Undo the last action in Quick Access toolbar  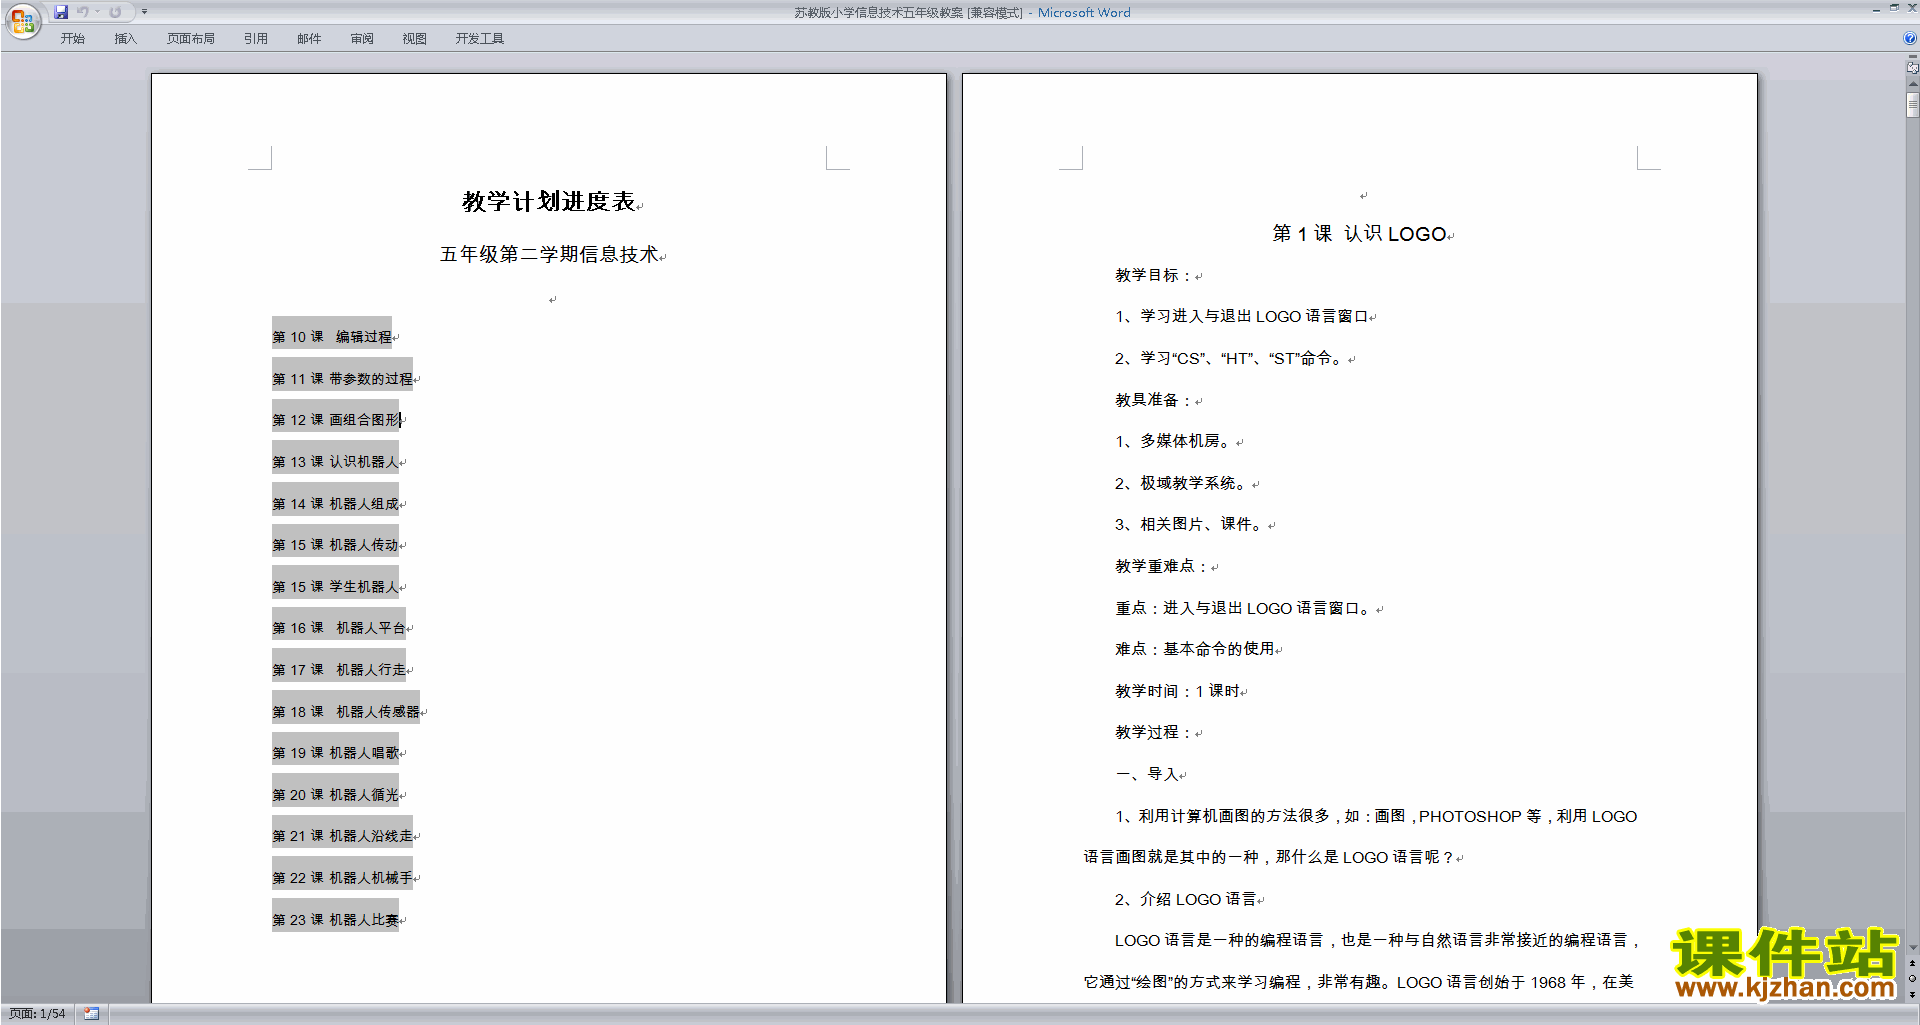pyautogui.click(x=84, y=12)
